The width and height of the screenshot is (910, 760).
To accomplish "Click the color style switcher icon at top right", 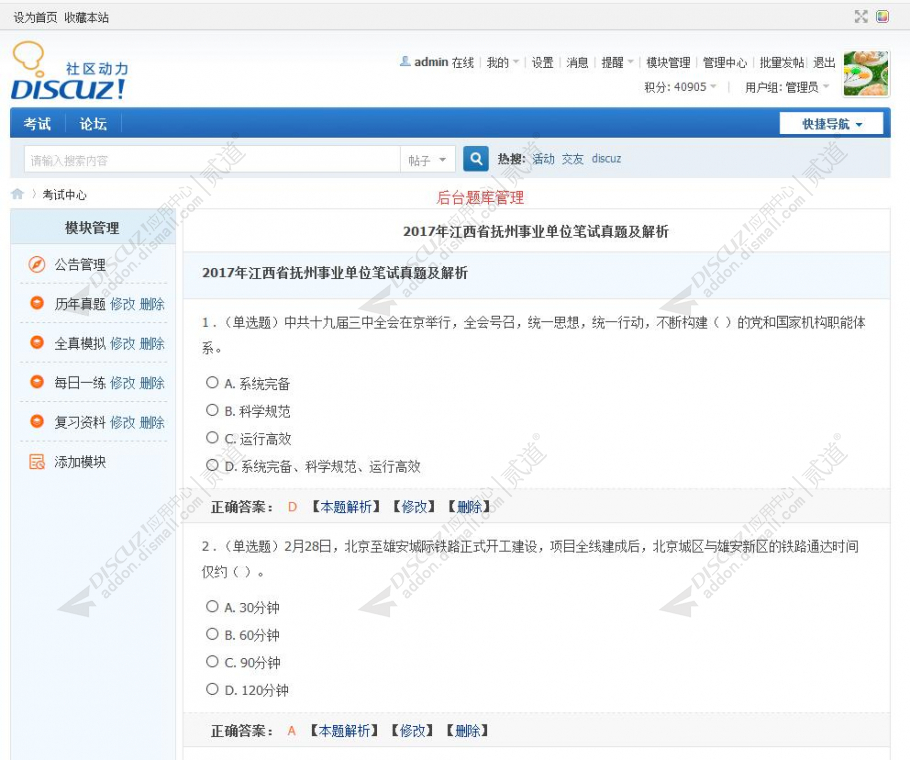I will tap(882, 16).
